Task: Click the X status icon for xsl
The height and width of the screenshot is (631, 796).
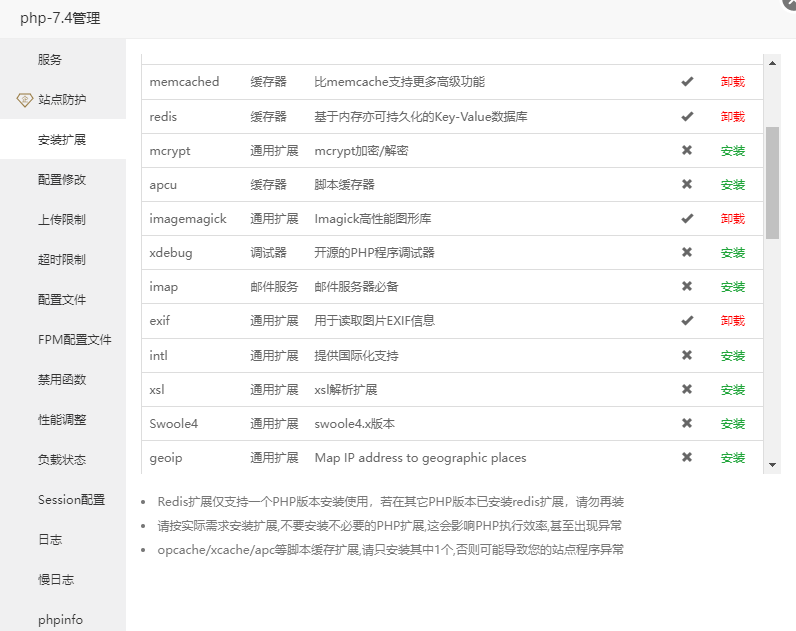Action: coord(687,389)
